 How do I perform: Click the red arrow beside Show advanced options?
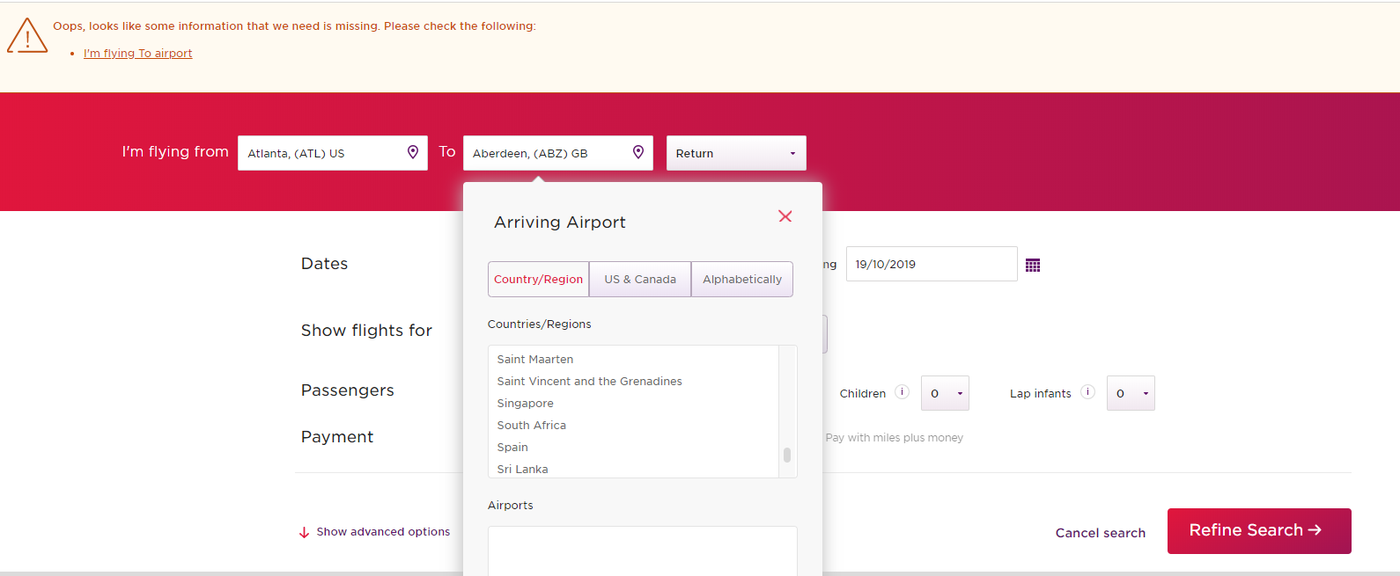click(x=303, y=532)
